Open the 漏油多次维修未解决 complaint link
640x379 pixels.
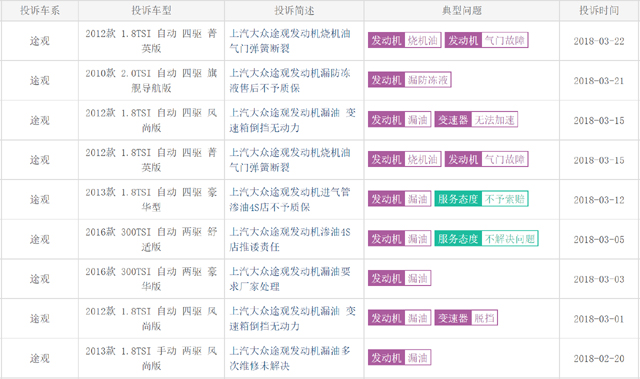(x=290, y=358)
